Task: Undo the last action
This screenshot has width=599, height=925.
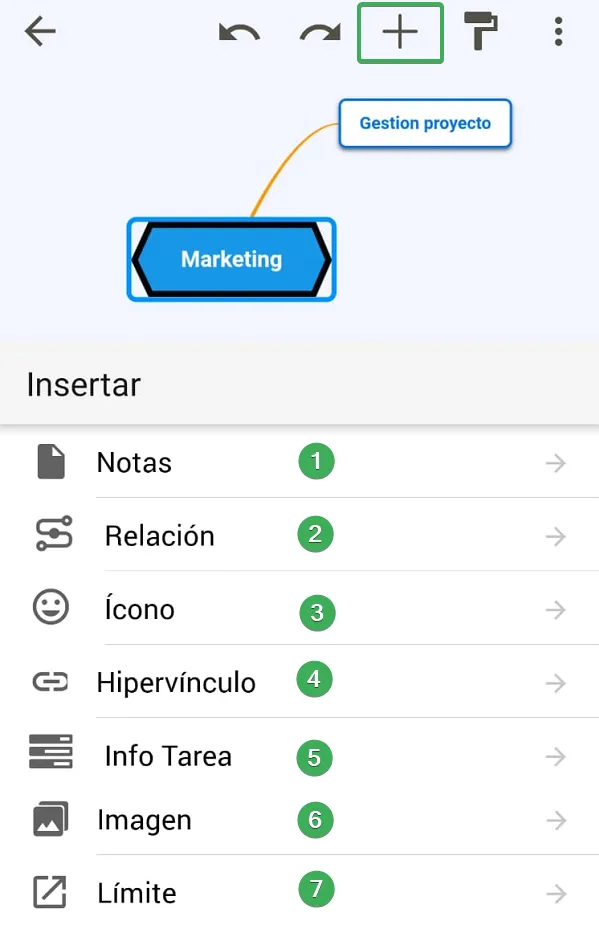Action: (x=239, y=32)
